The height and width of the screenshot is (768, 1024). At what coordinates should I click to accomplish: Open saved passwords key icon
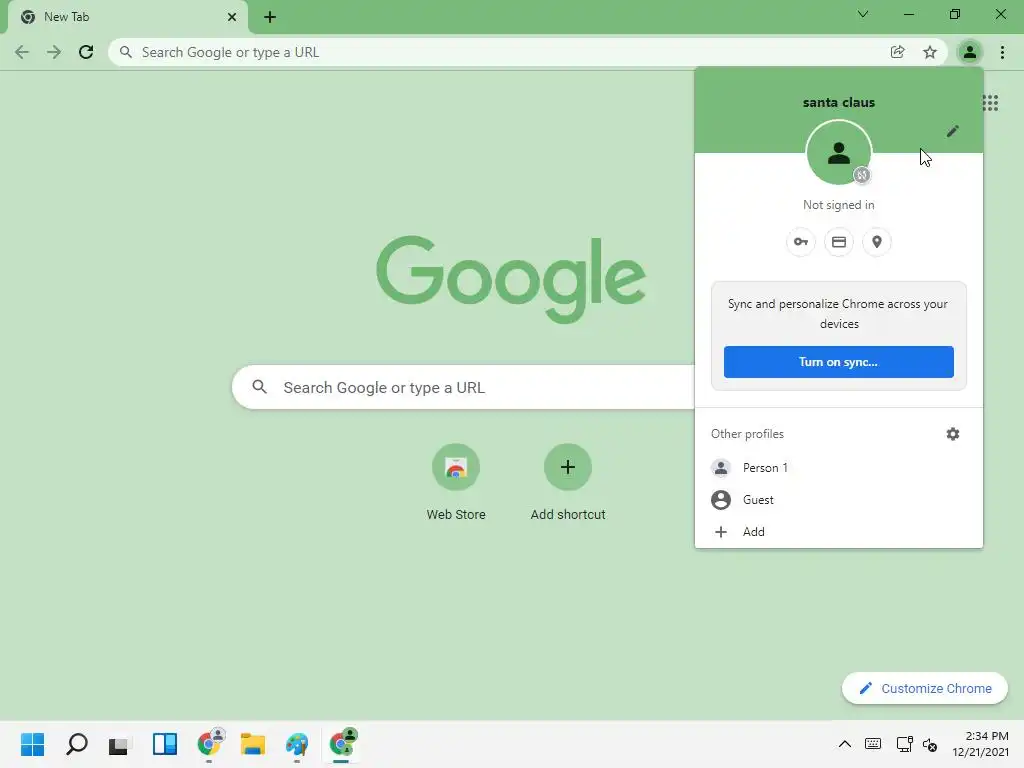coord(801,242)
